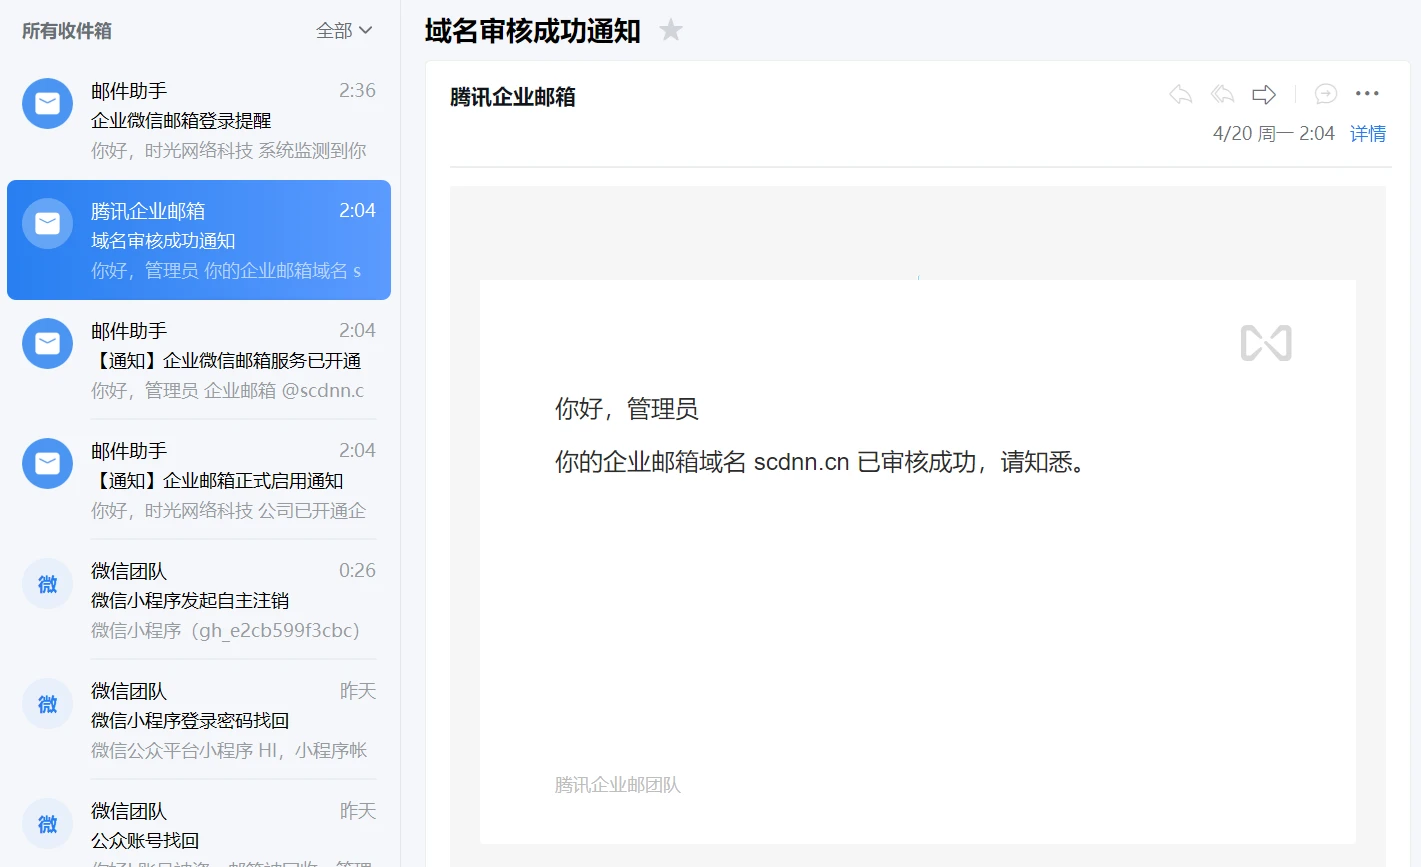Open the quick reply chat bubble icon
1421x867 pixels.
point(1325,93)
